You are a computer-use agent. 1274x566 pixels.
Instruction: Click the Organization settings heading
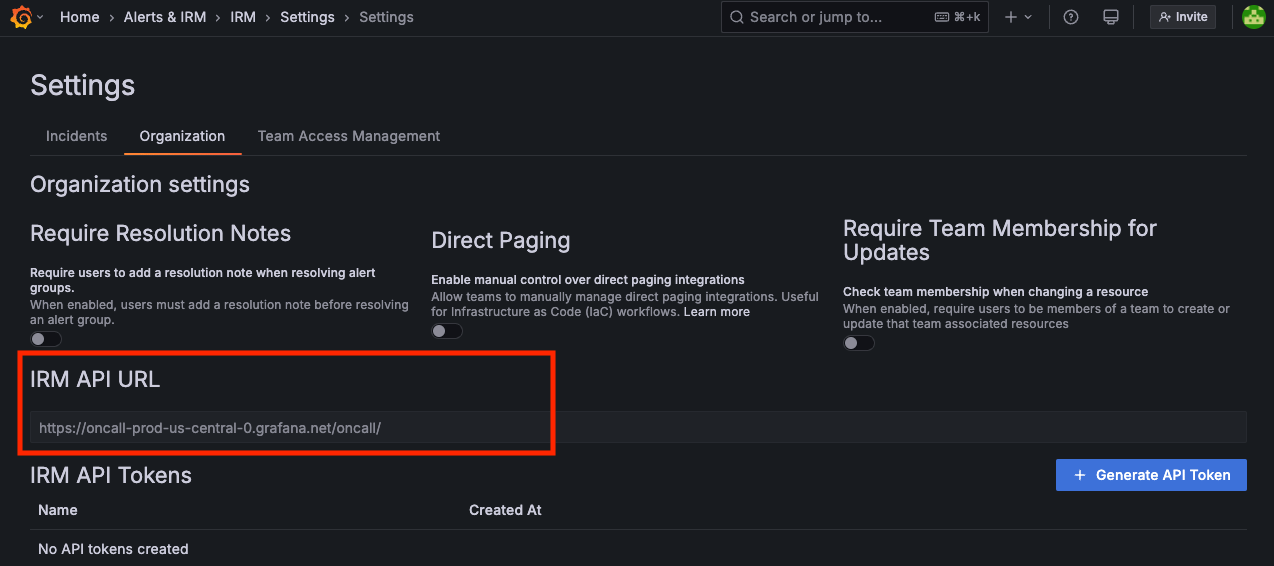pos(140,184)
